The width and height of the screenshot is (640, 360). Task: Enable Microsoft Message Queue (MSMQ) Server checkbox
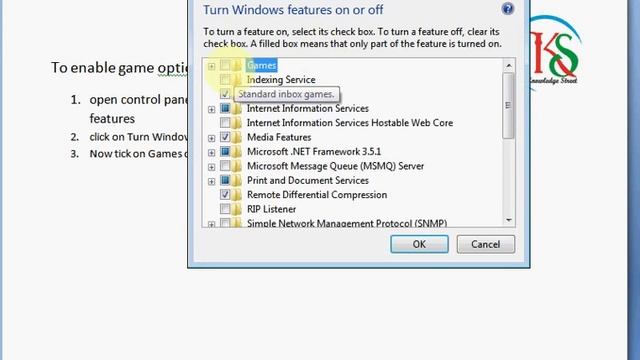pos(225,166)
